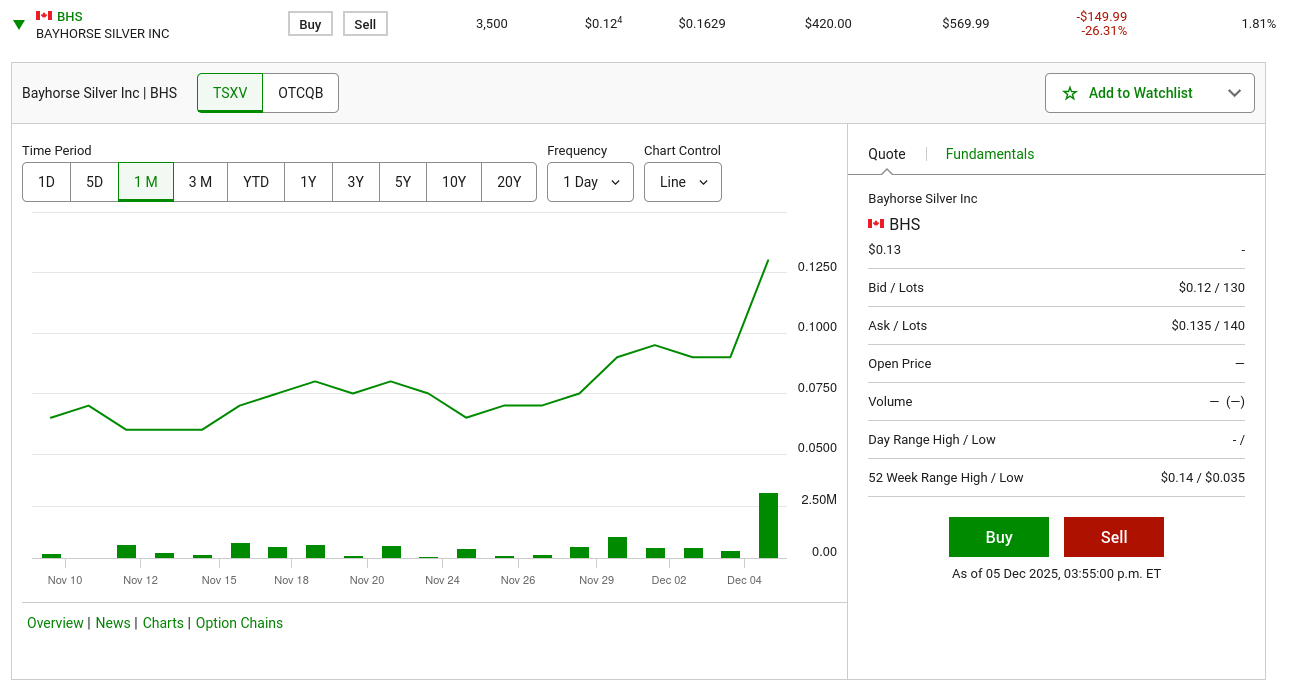
Task: Select the 3Y time period
Action: [x=356, y=182]
